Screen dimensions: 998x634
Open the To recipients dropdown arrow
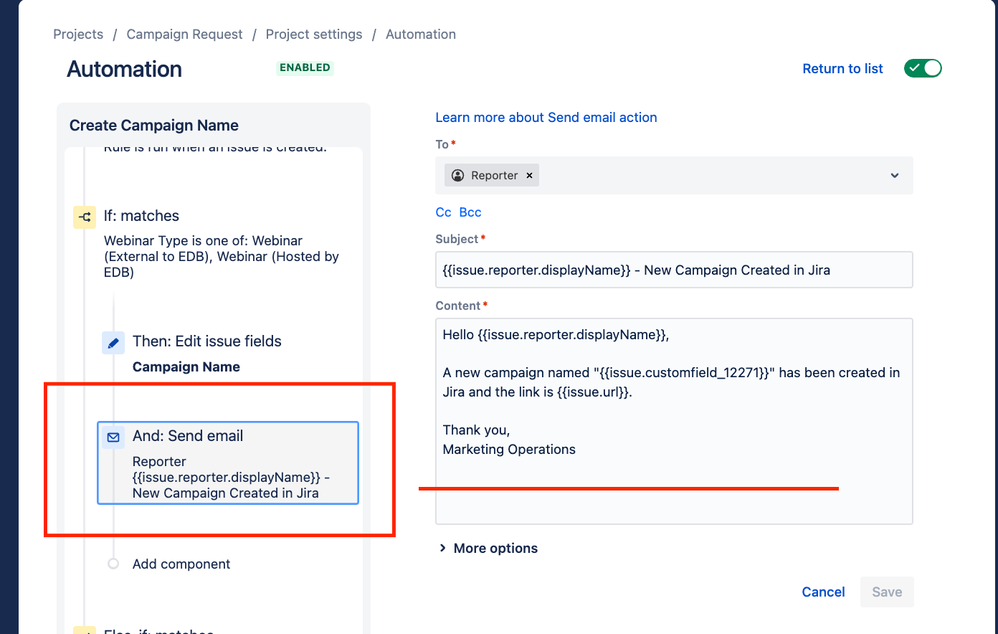[x=894, y=176]
